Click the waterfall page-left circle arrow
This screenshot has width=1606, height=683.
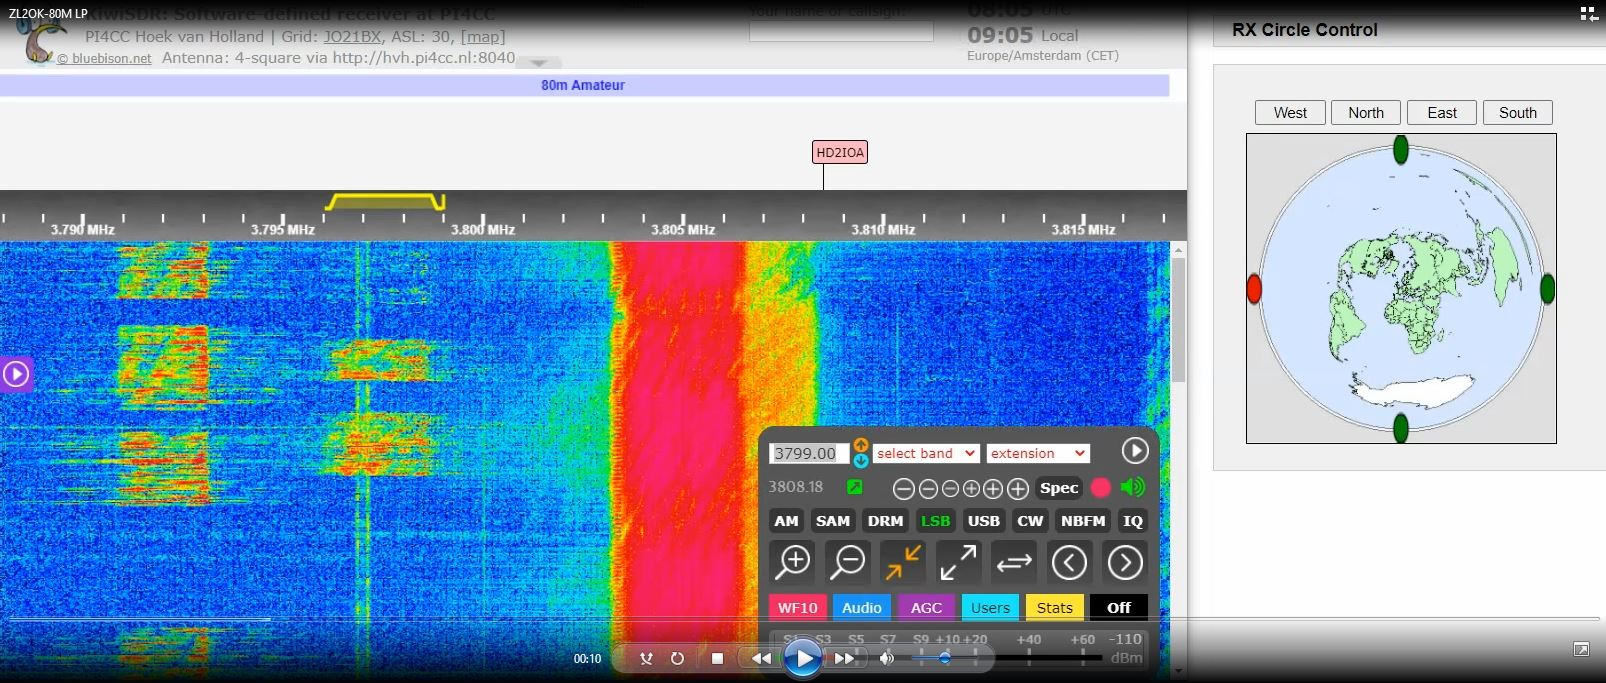point(1069,563)
